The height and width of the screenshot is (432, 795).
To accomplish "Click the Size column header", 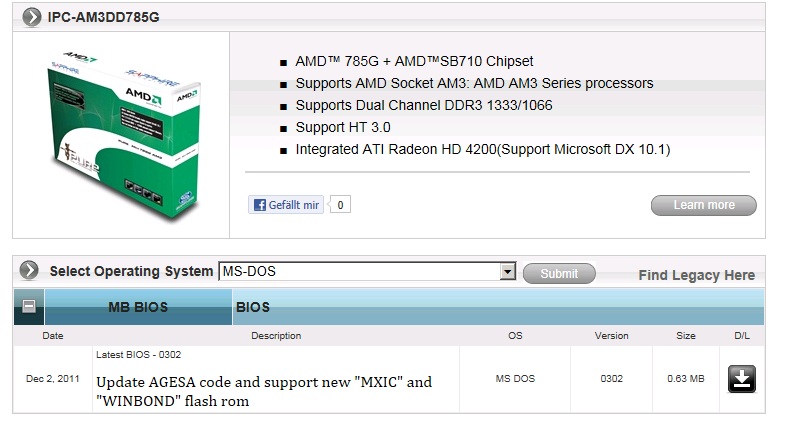I will pos(685,336).
